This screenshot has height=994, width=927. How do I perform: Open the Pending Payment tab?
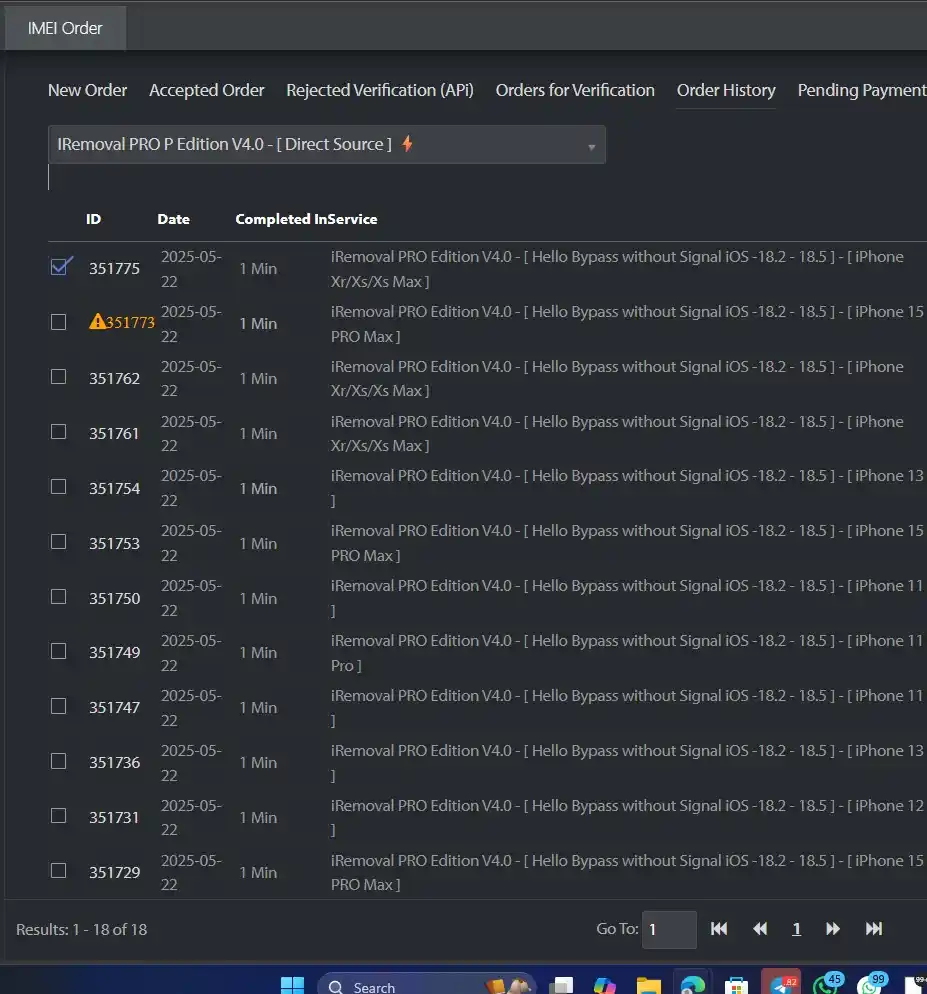pyautogui.click(x=862, y=90)
